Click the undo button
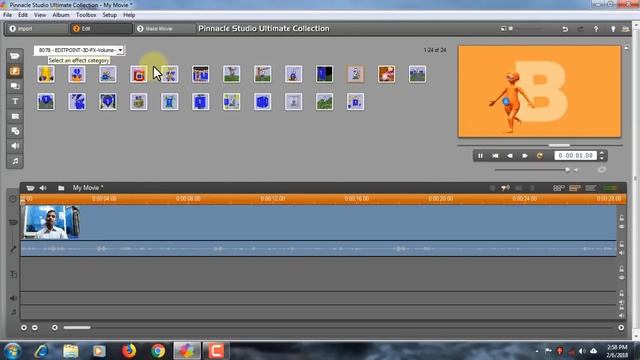 click(x=565, y=29)
